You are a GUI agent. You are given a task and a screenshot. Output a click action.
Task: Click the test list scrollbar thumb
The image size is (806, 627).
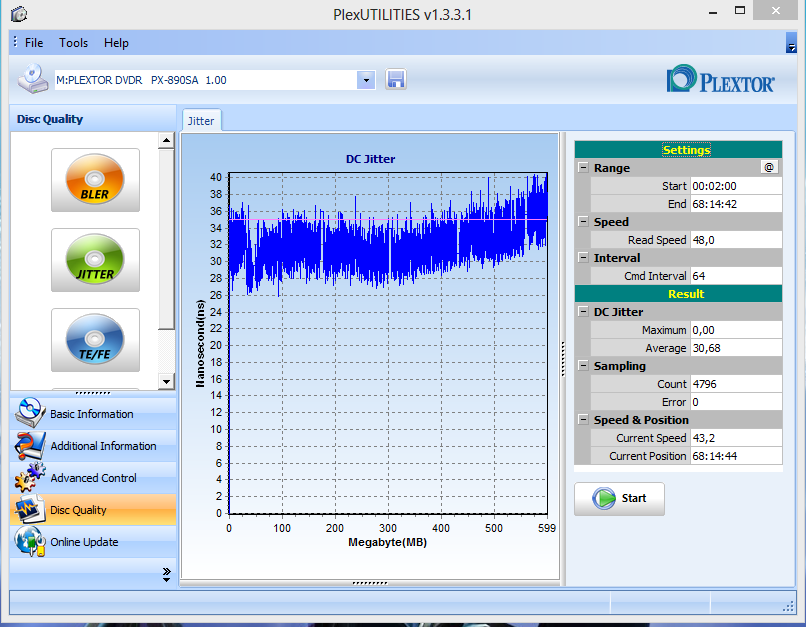click(x=167, y=239)
